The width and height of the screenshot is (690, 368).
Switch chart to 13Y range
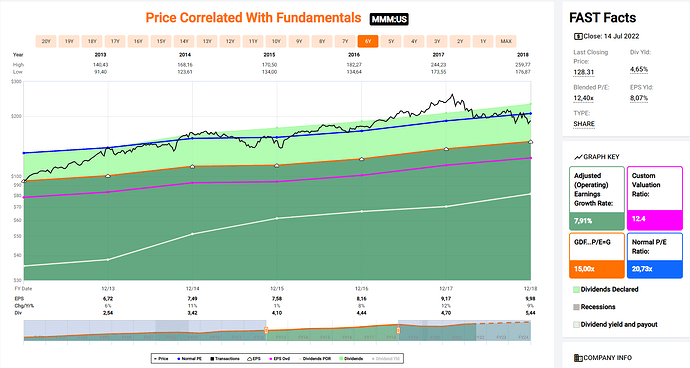[207, 41]
